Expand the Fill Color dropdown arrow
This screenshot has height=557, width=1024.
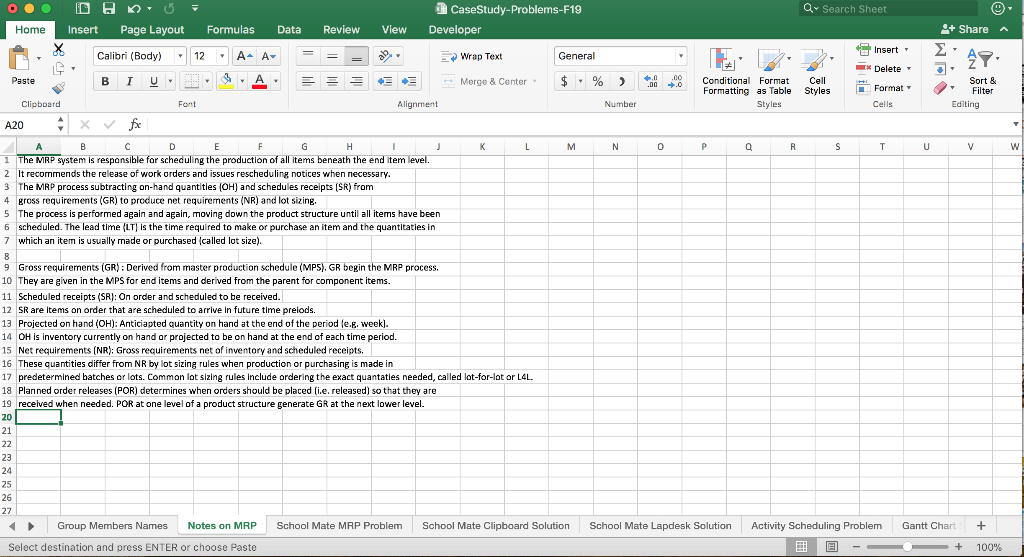242,82
